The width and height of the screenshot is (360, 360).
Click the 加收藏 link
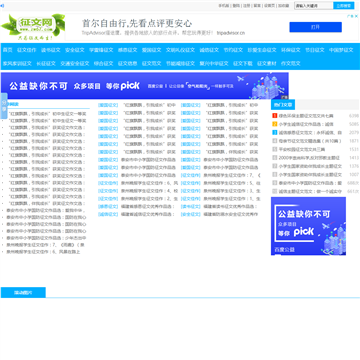(284, 6)
